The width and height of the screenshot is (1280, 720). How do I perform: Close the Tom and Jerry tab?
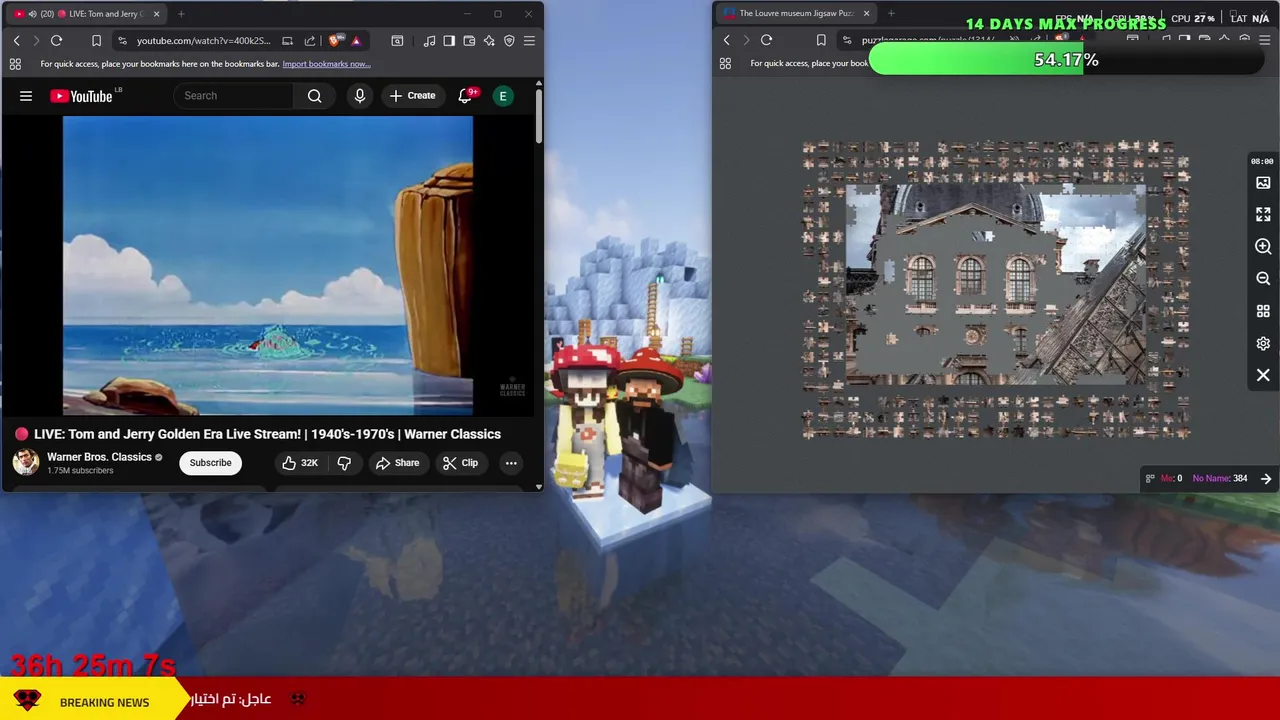pos(156,14)
